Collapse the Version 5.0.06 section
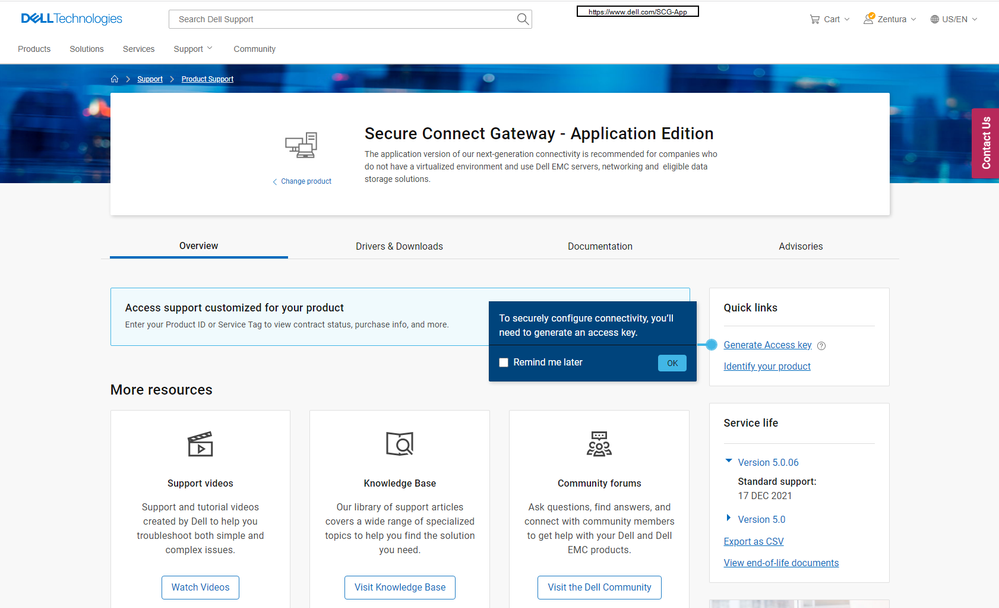The image size is (999, 608). point(728,461)
